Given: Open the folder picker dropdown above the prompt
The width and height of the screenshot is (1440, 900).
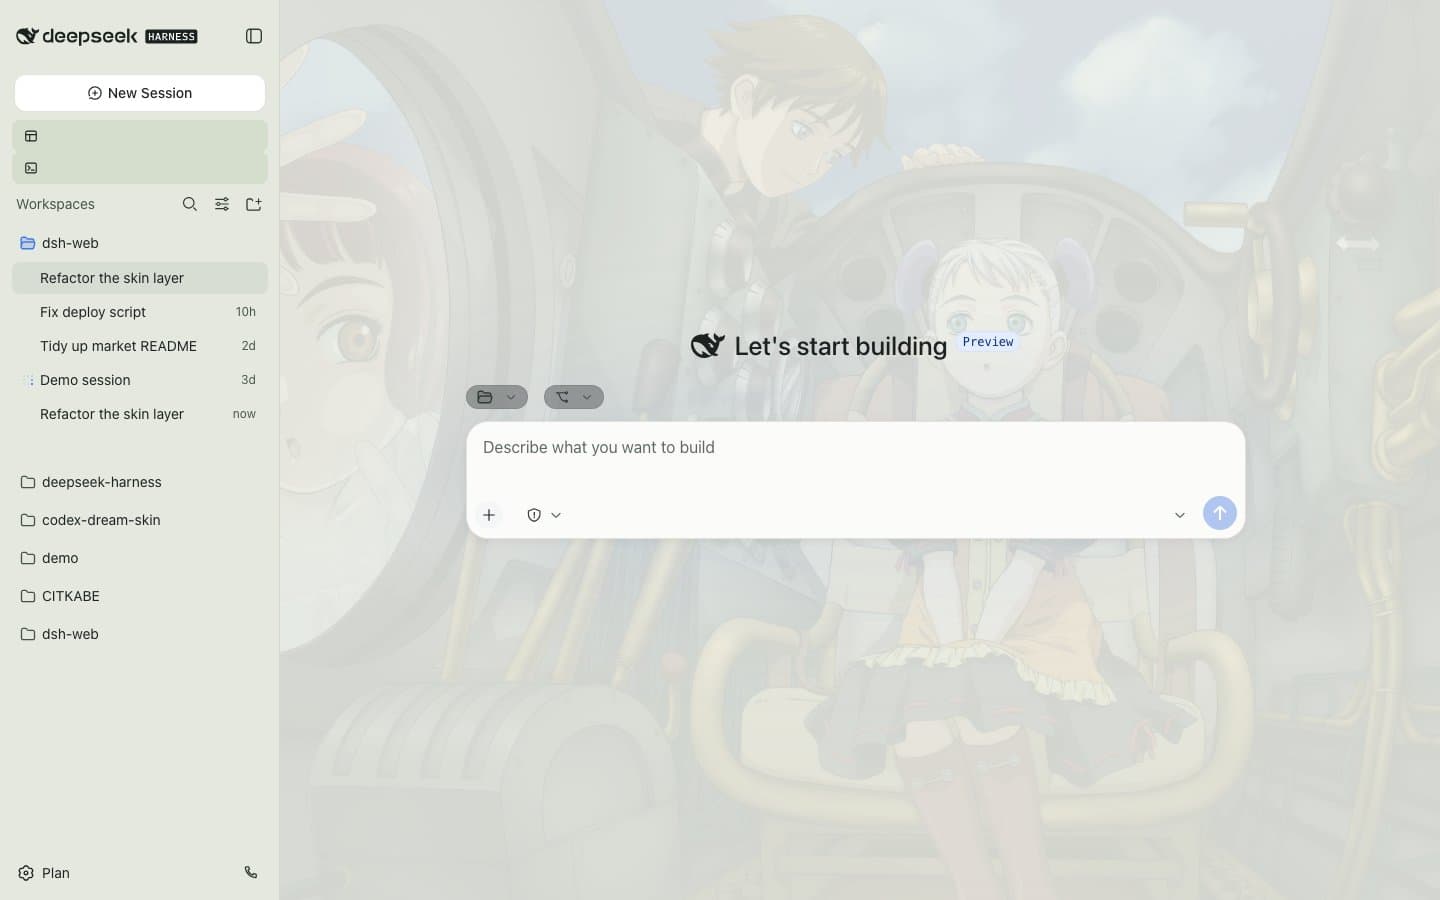Looking at the screenshot, I should [497, 397].
